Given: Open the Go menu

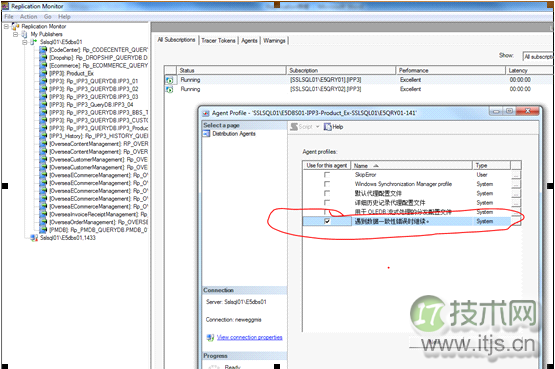Looking at the screenshot, I should point(48,17).
